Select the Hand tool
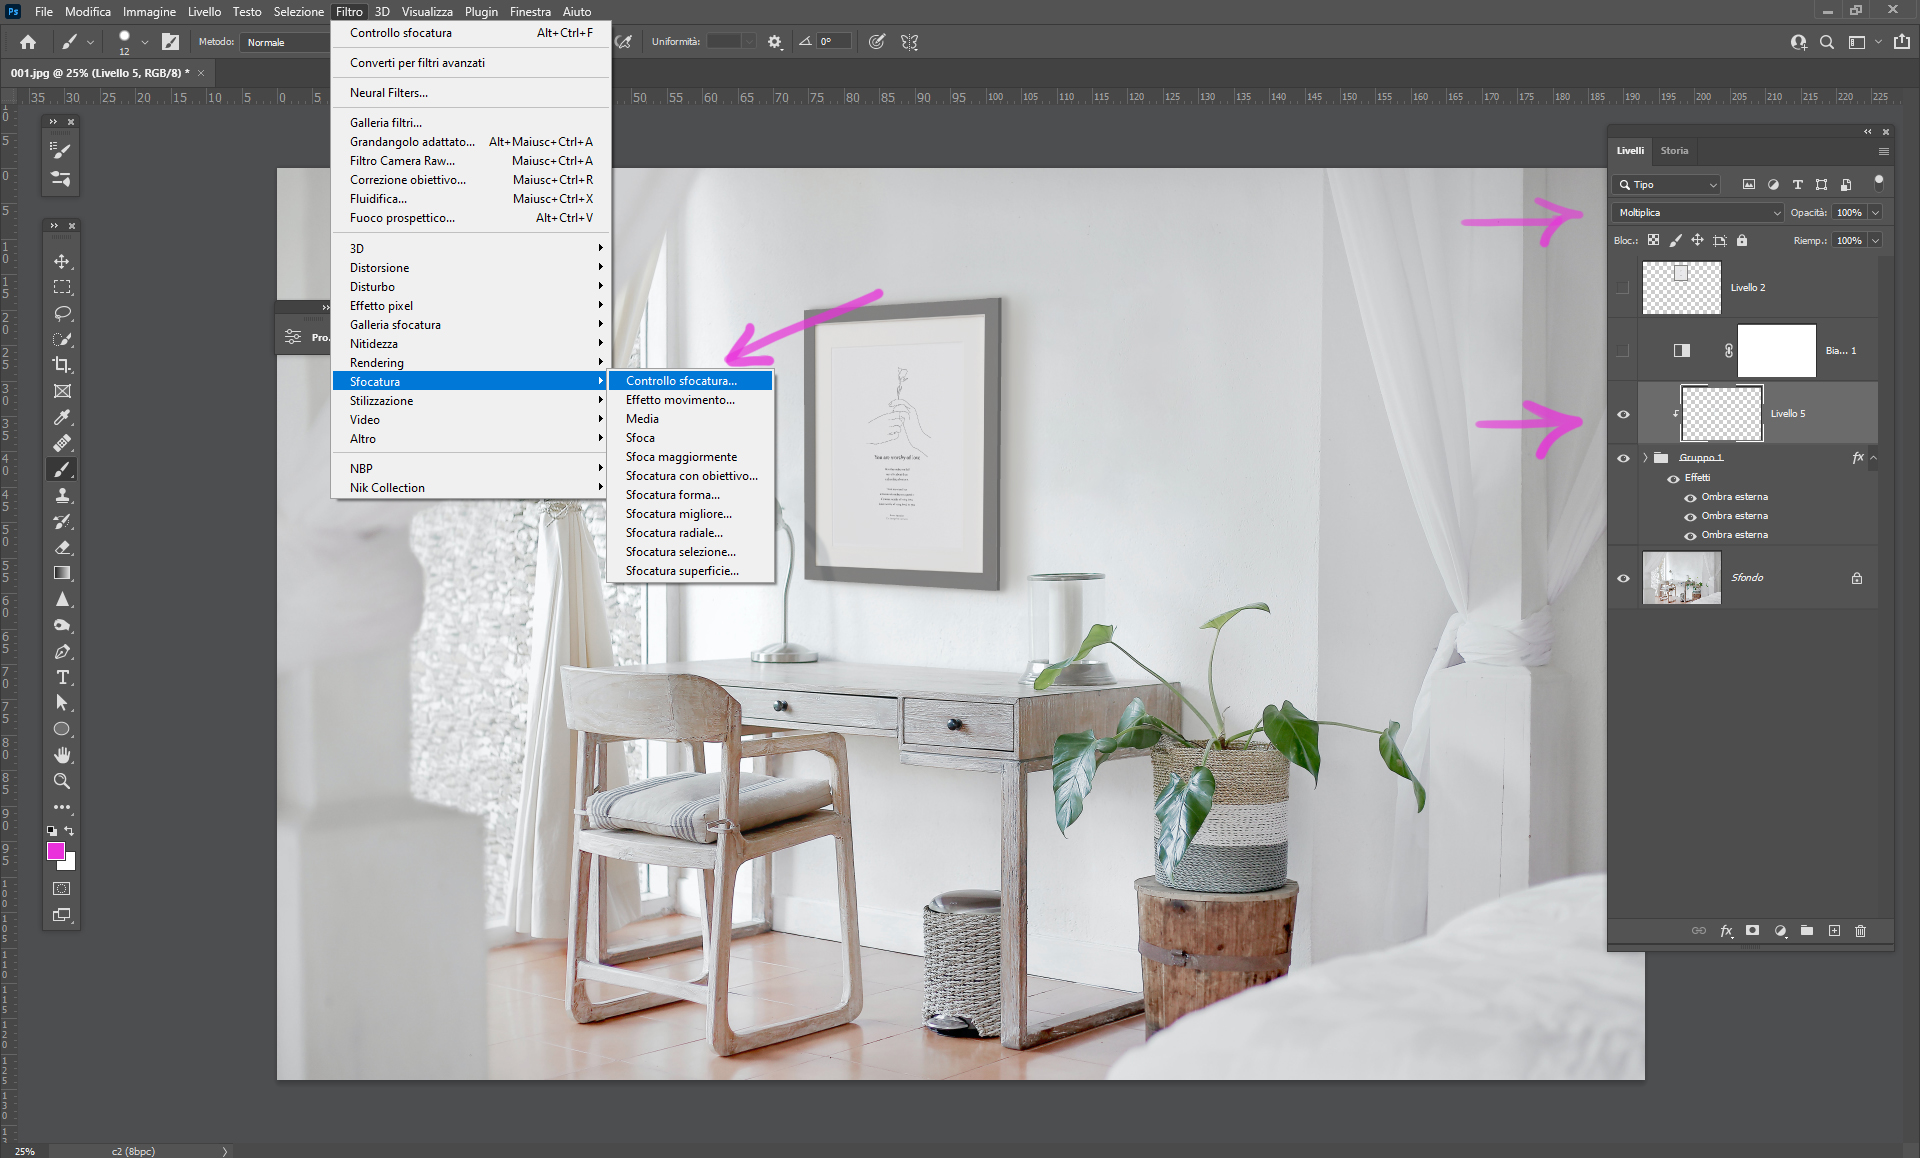 click(x=62, y=755)
